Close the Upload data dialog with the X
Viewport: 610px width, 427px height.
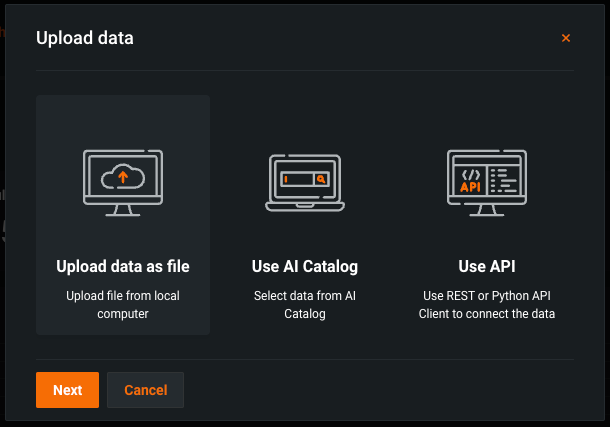point(566,38)
